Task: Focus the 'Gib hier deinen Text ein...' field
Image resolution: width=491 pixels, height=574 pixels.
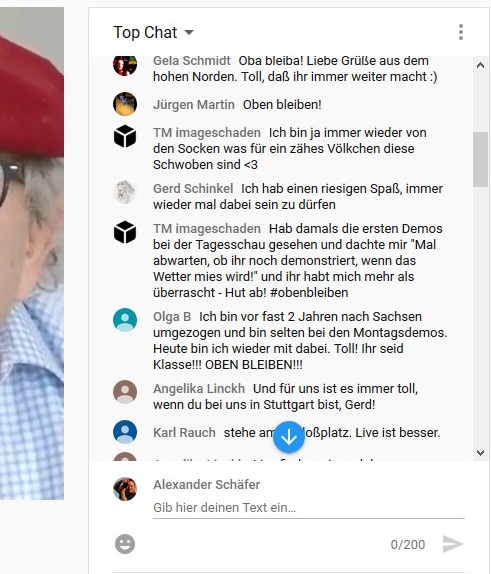Action: pyautogui.click(x=309, y=508)
